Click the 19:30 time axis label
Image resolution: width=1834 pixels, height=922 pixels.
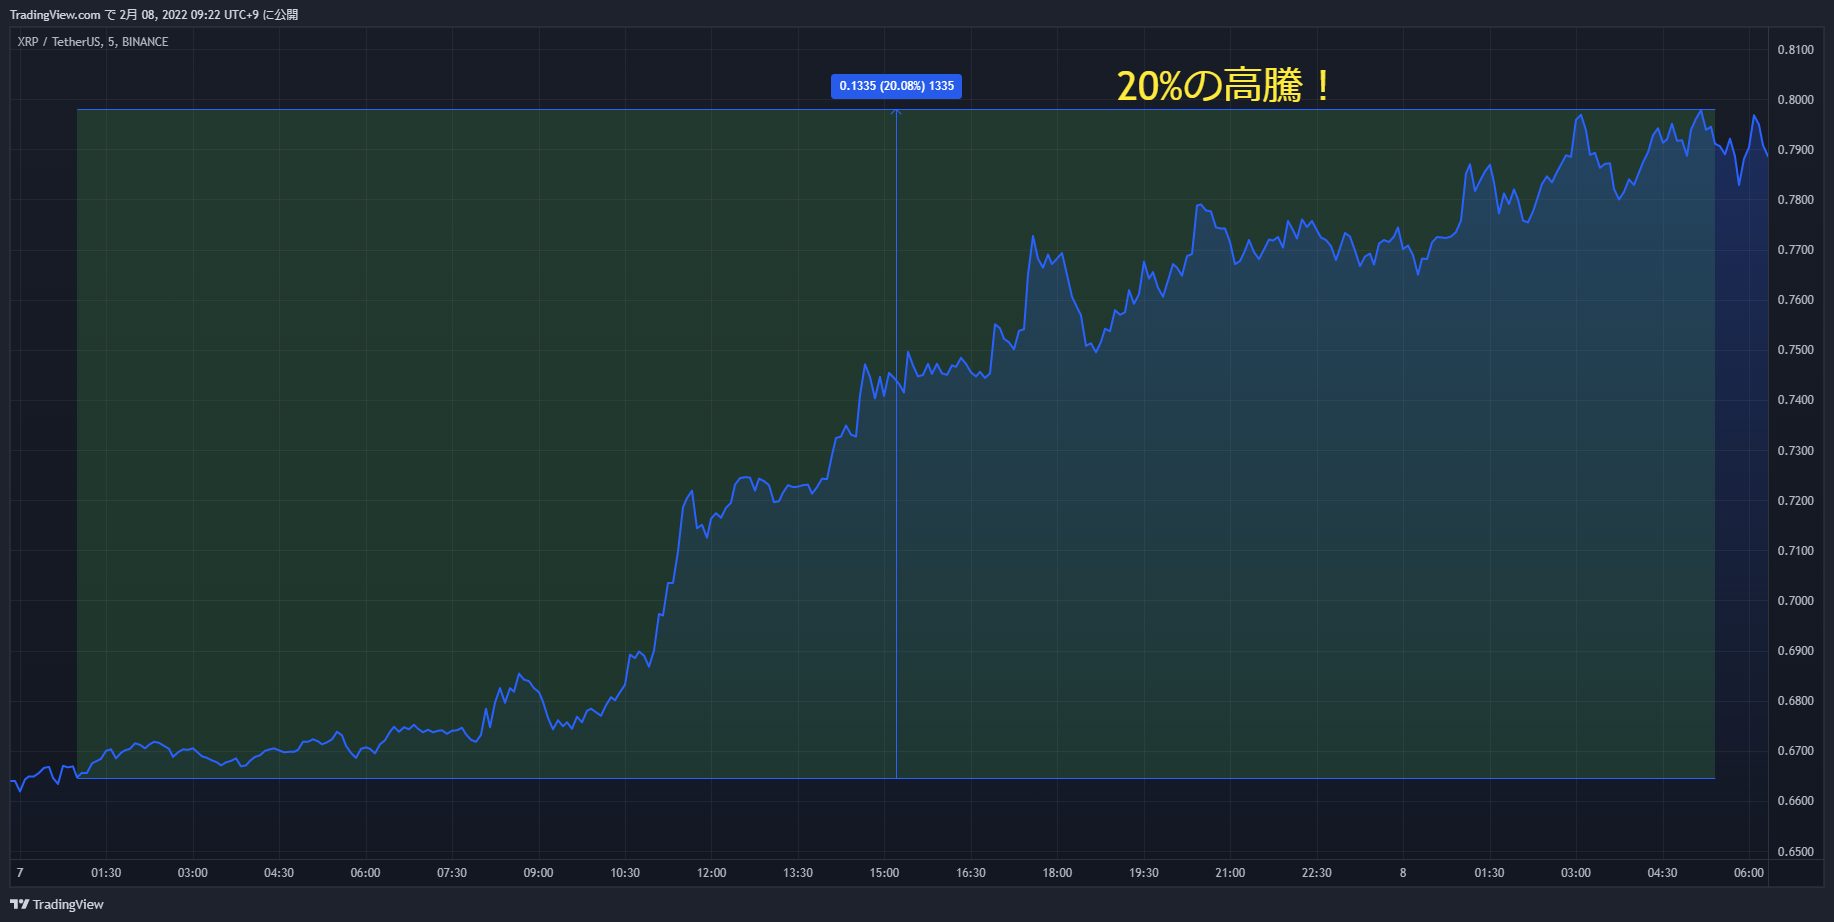[1144, 873]
